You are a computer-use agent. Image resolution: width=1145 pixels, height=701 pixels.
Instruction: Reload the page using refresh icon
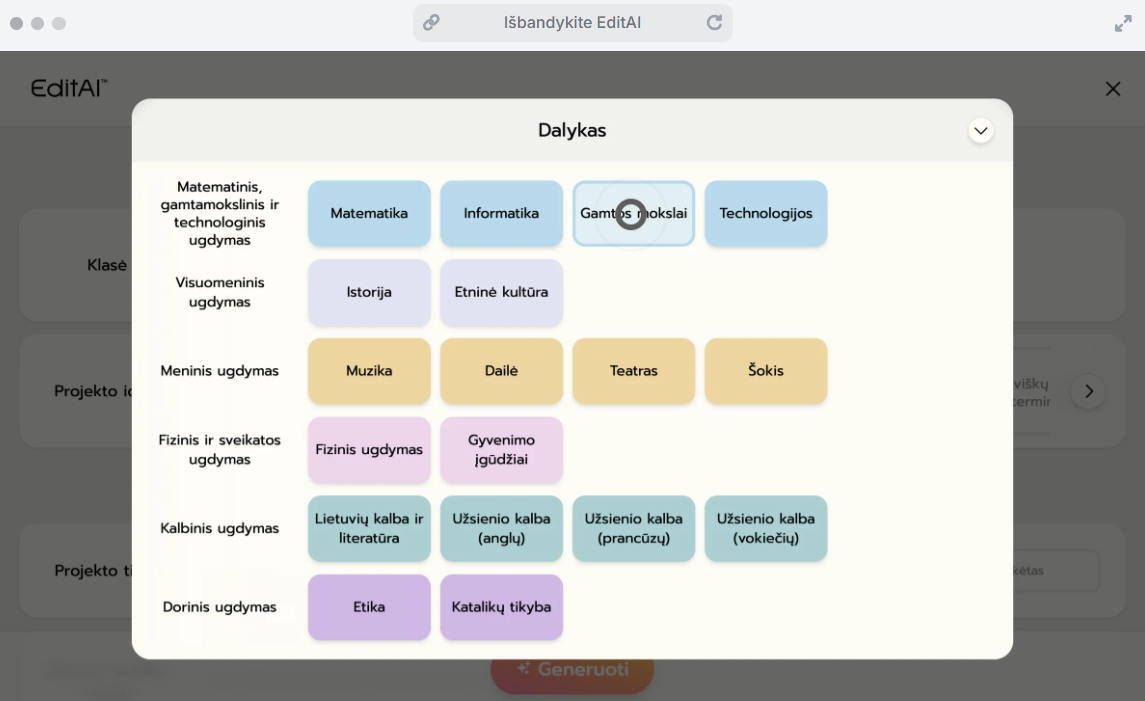tap(714, 23)
